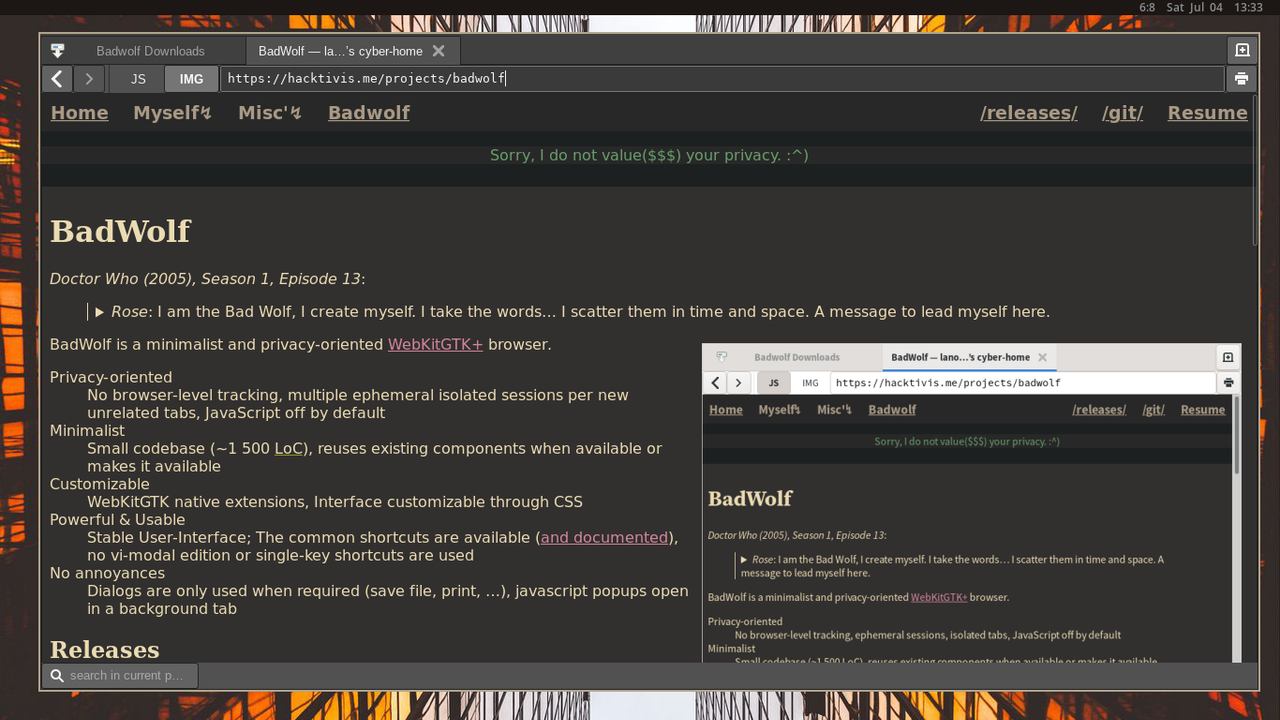Click the search magnifier icon at bottom

(x=58, y=676)
